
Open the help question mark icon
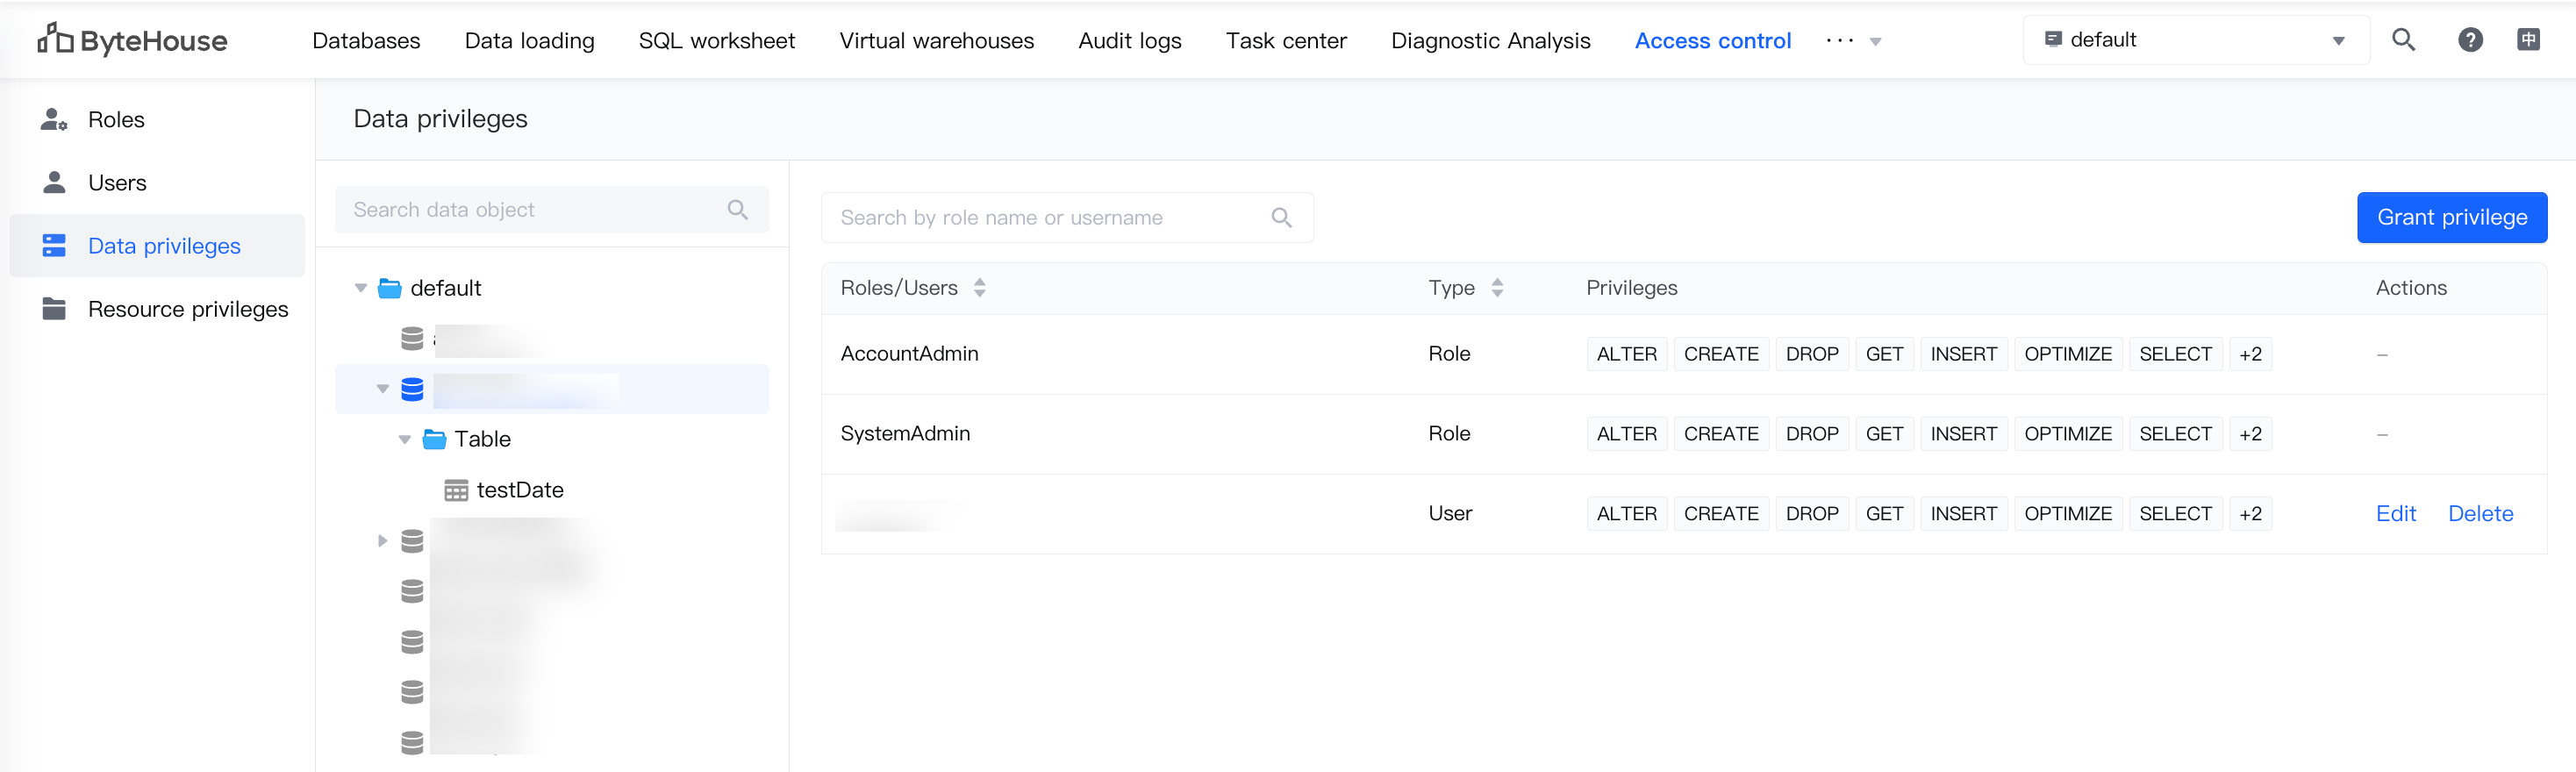2470,40
